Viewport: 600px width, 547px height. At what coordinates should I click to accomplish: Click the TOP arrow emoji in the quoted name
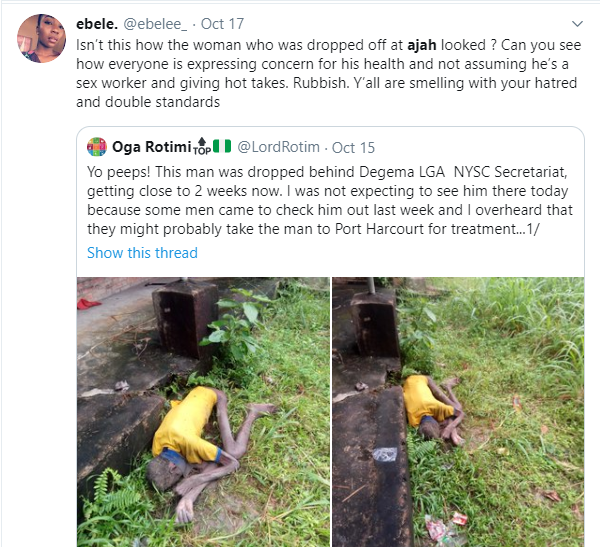pos(202,146)
